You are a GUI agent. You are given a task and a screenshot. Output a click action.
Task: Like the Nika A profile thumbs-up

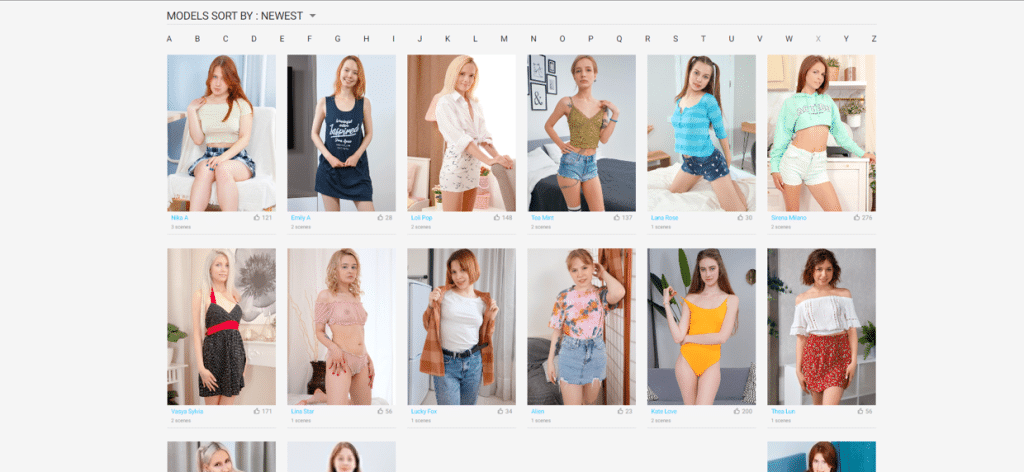pos(257,217)
